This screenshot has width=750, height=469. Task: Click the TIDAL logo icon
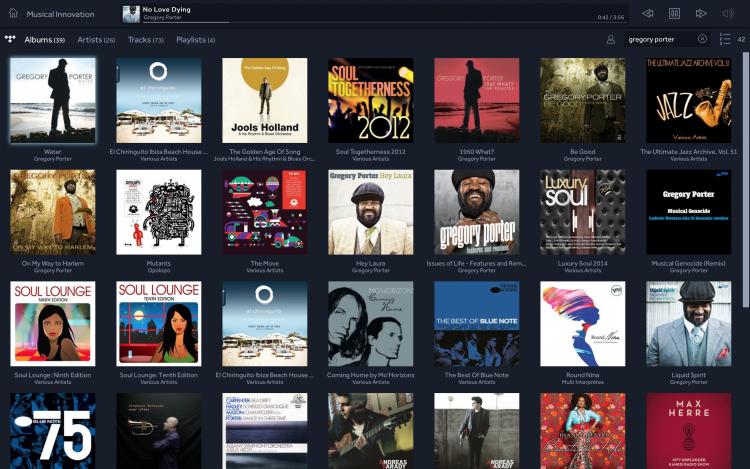pos(10,40)
